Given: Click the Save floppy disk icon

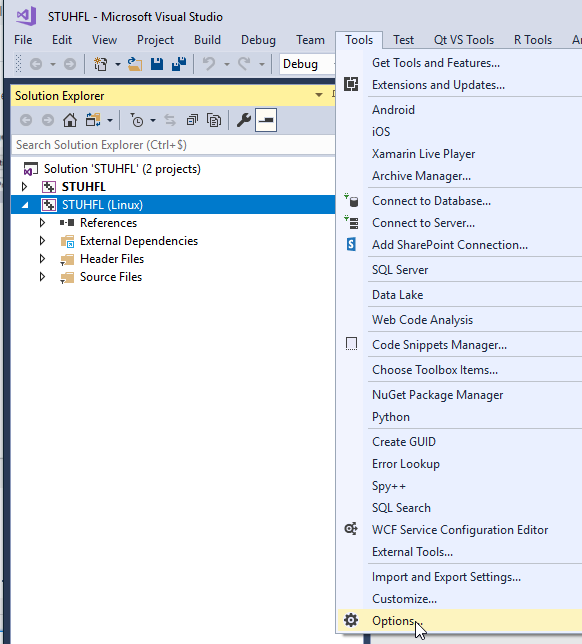Looking at the screenshot, I should click(157, 64).
